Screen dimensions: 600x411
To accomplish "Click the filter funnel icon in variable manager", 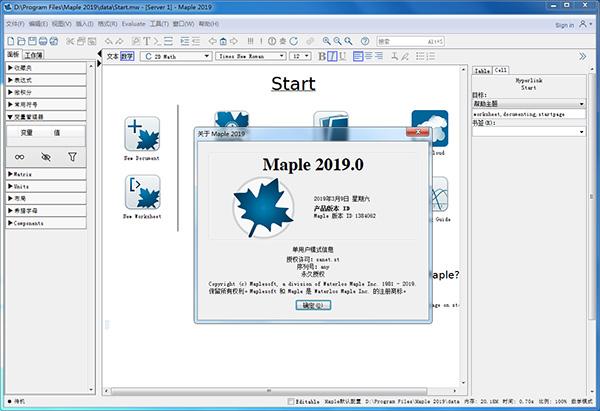I will coord(72,157).
